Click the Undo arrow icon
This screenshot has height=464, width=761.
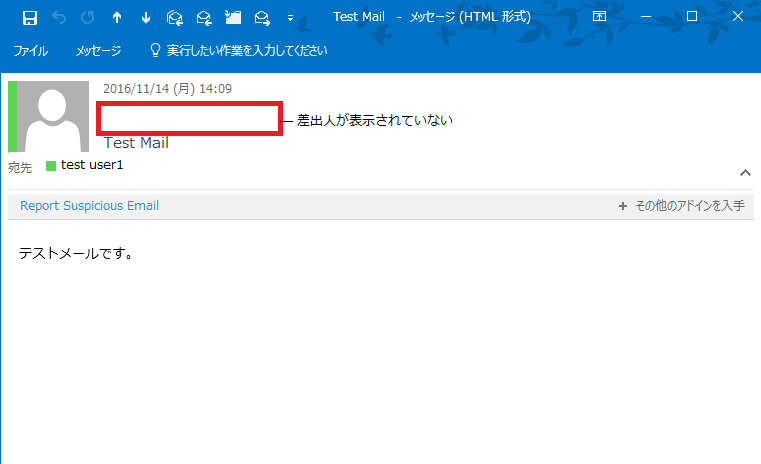[x=59, y=18]
